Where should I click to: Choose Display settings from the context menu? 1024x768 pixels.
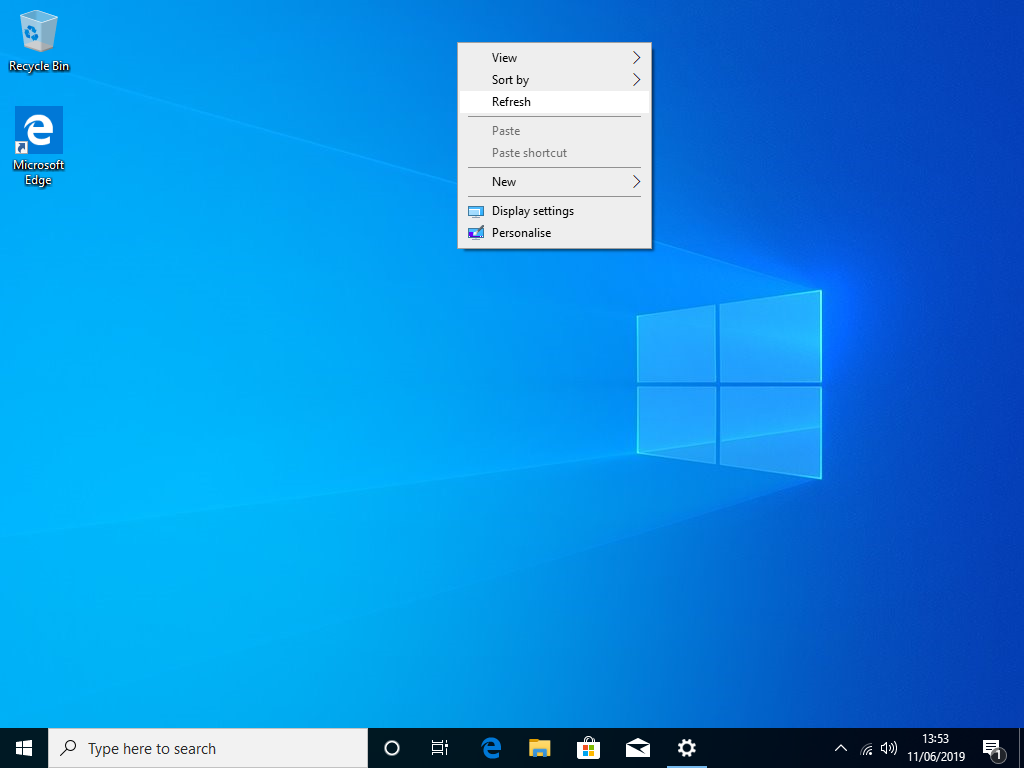click(554, 211)
